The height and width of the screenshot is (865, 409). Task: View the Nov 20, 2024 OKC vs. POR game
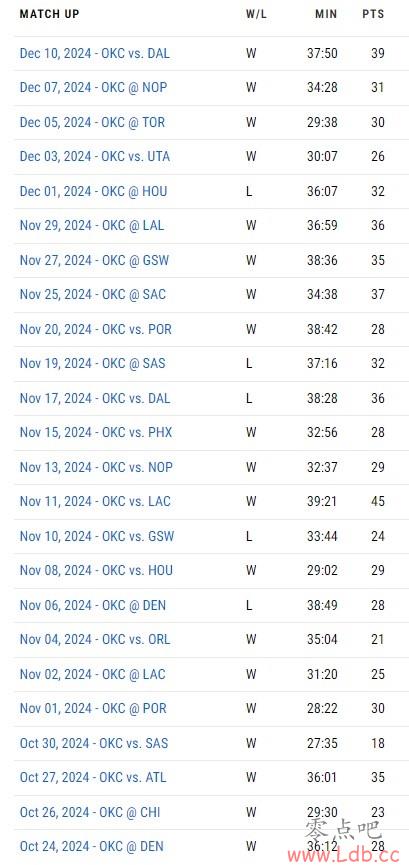pyautogui.click(x=95, y=329)
